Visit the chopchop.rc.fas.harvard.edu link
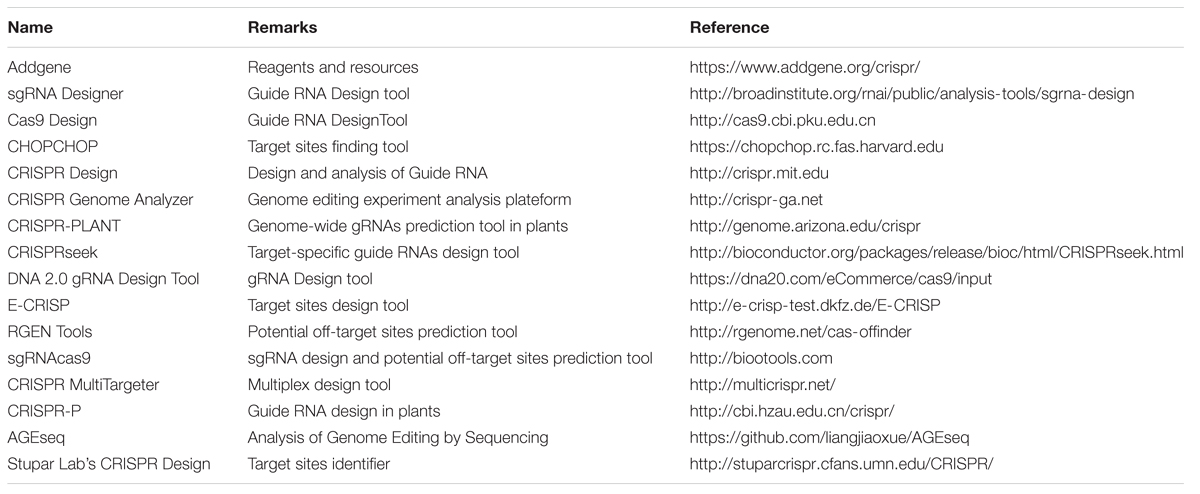This screenshot has height=494, width=1200. tap(817, 147)
